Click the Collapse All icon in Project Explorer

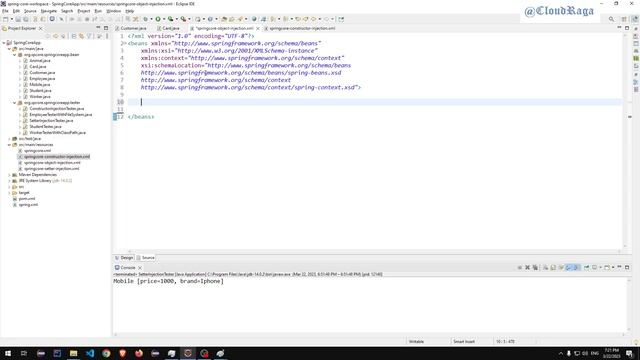(74, 36)
